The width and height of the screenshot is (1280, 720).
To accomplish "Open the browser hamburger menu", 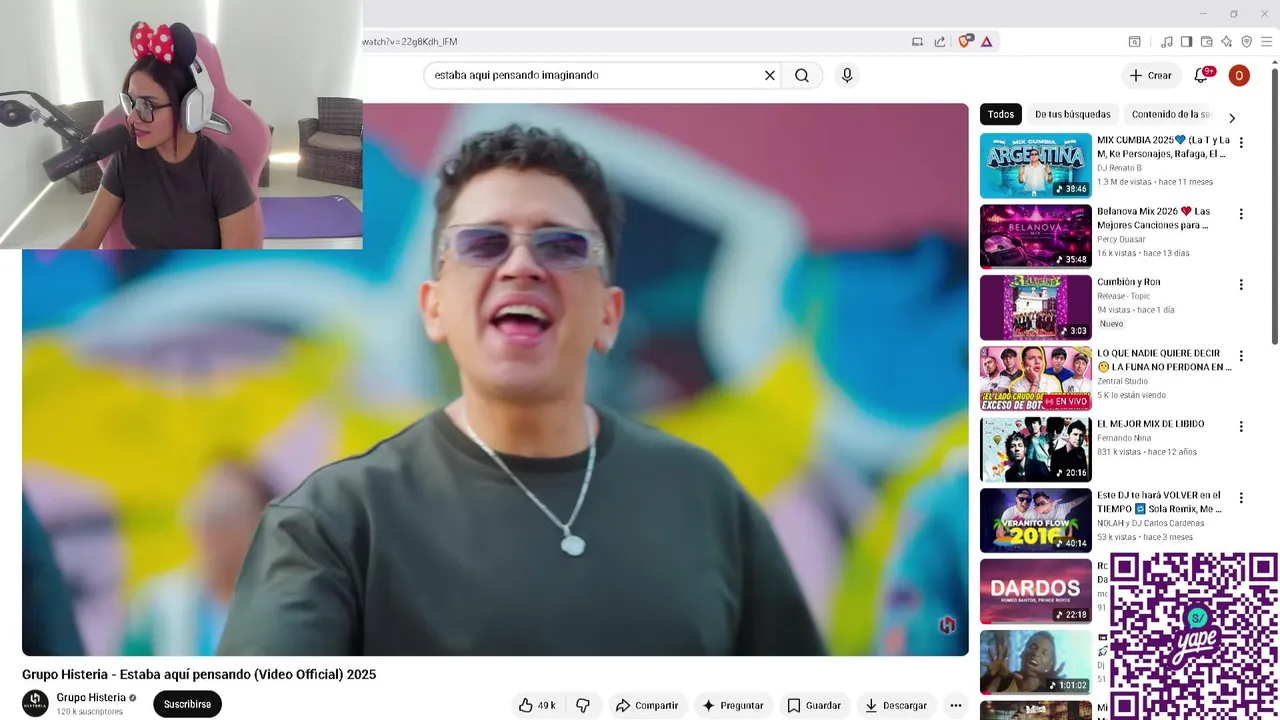I will coord(1267,41).
